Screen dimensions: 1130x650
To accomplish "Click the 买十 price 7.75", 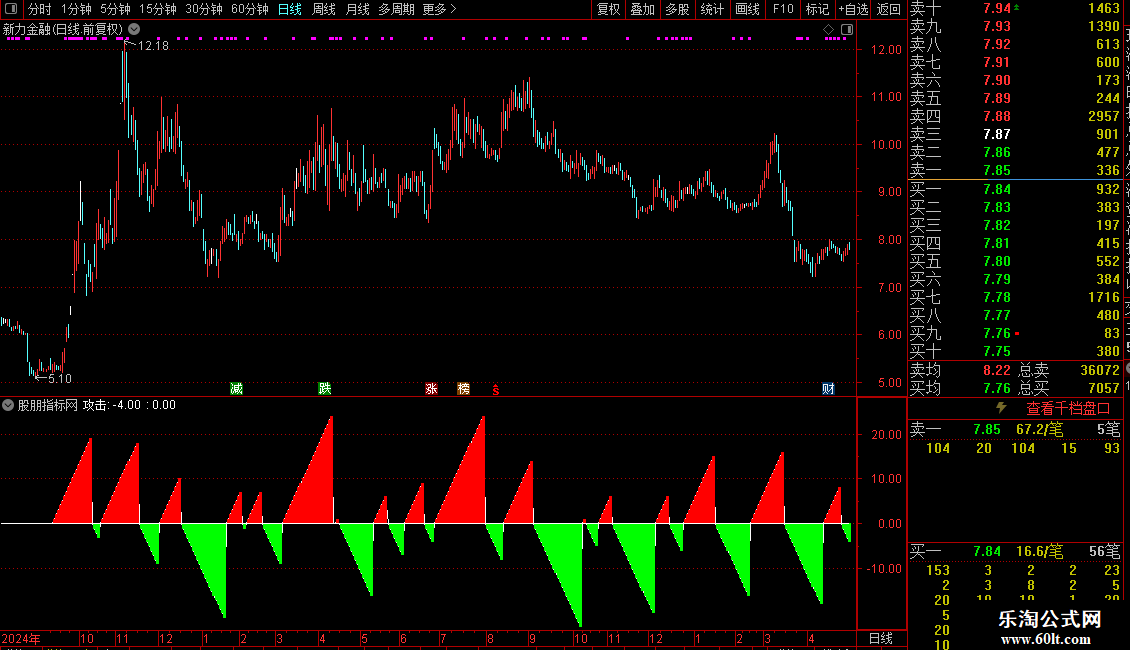I will pyautogui.click(x=997, y=351).
